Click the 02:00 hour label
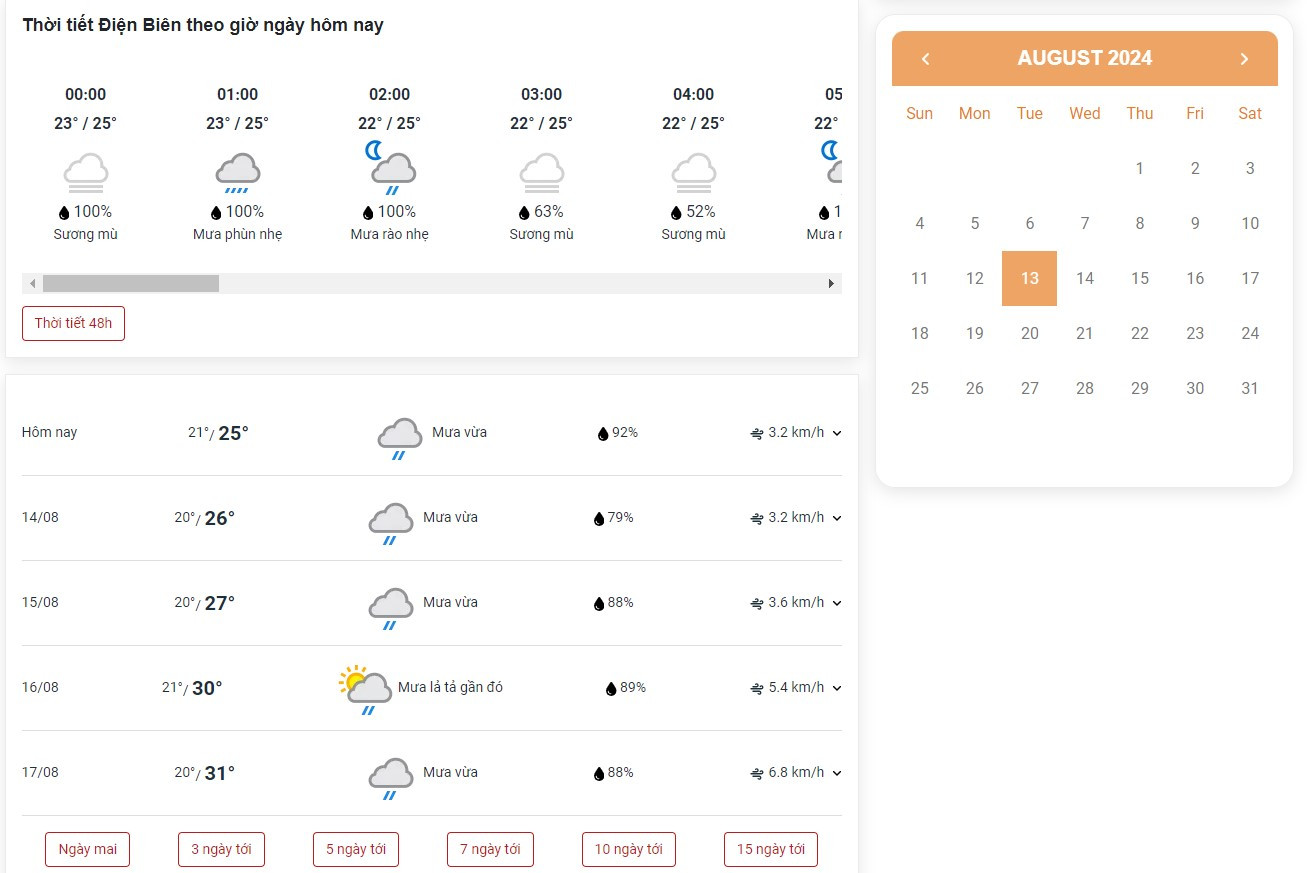This screenshot has height=873, width=1307. (390, 95)
